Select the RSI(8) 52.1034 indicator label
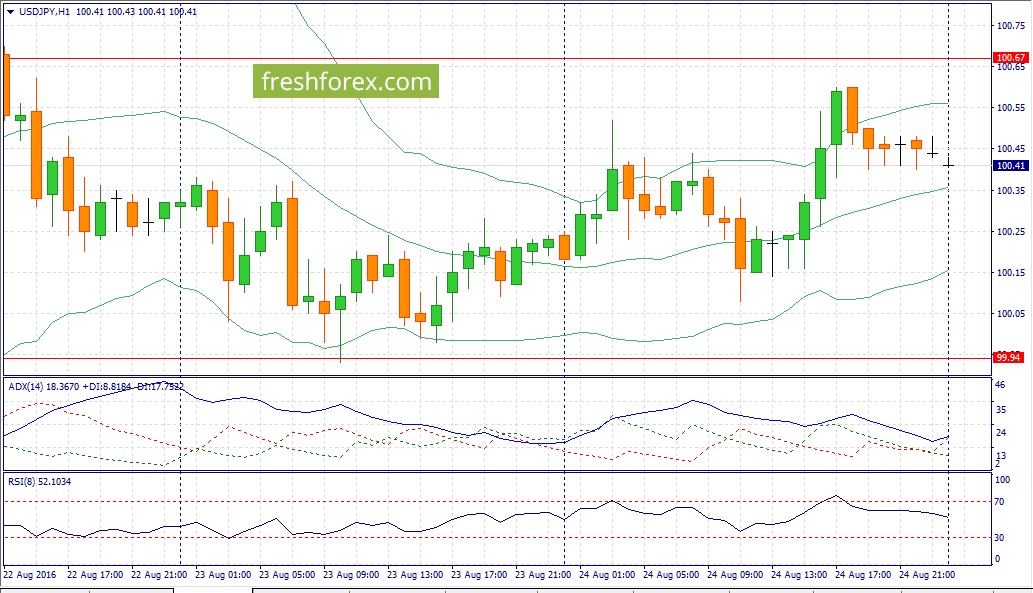The width and height of the screenshot is (1033, 593). click(x=40, y=482)
